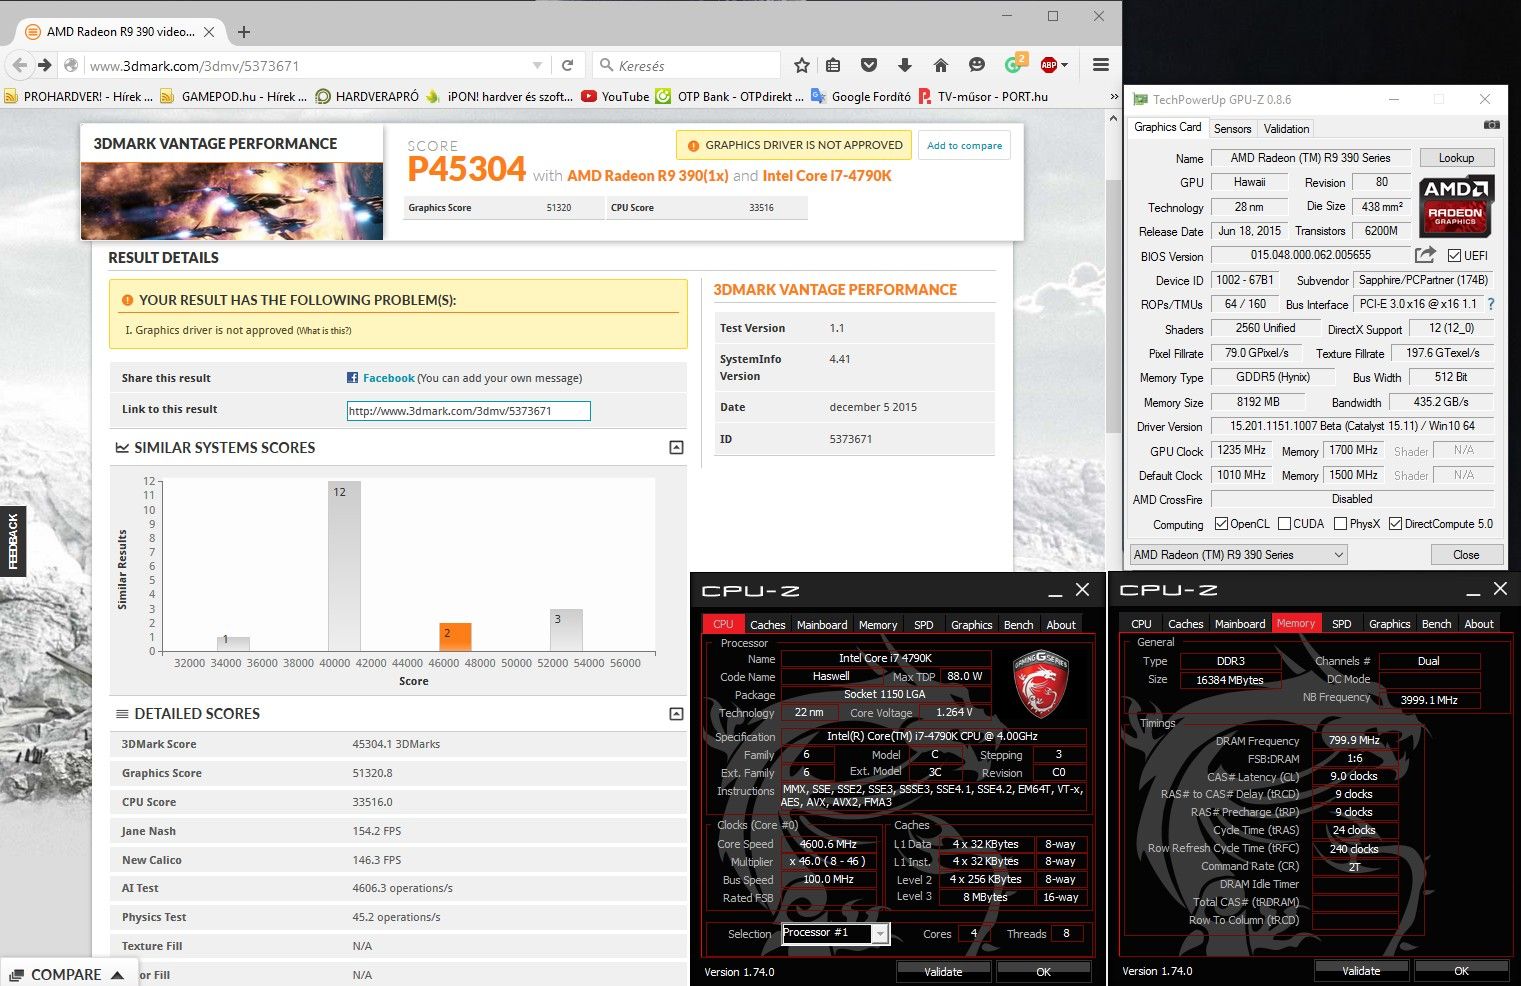Open a new browser tab with plus

pos(244,32)
